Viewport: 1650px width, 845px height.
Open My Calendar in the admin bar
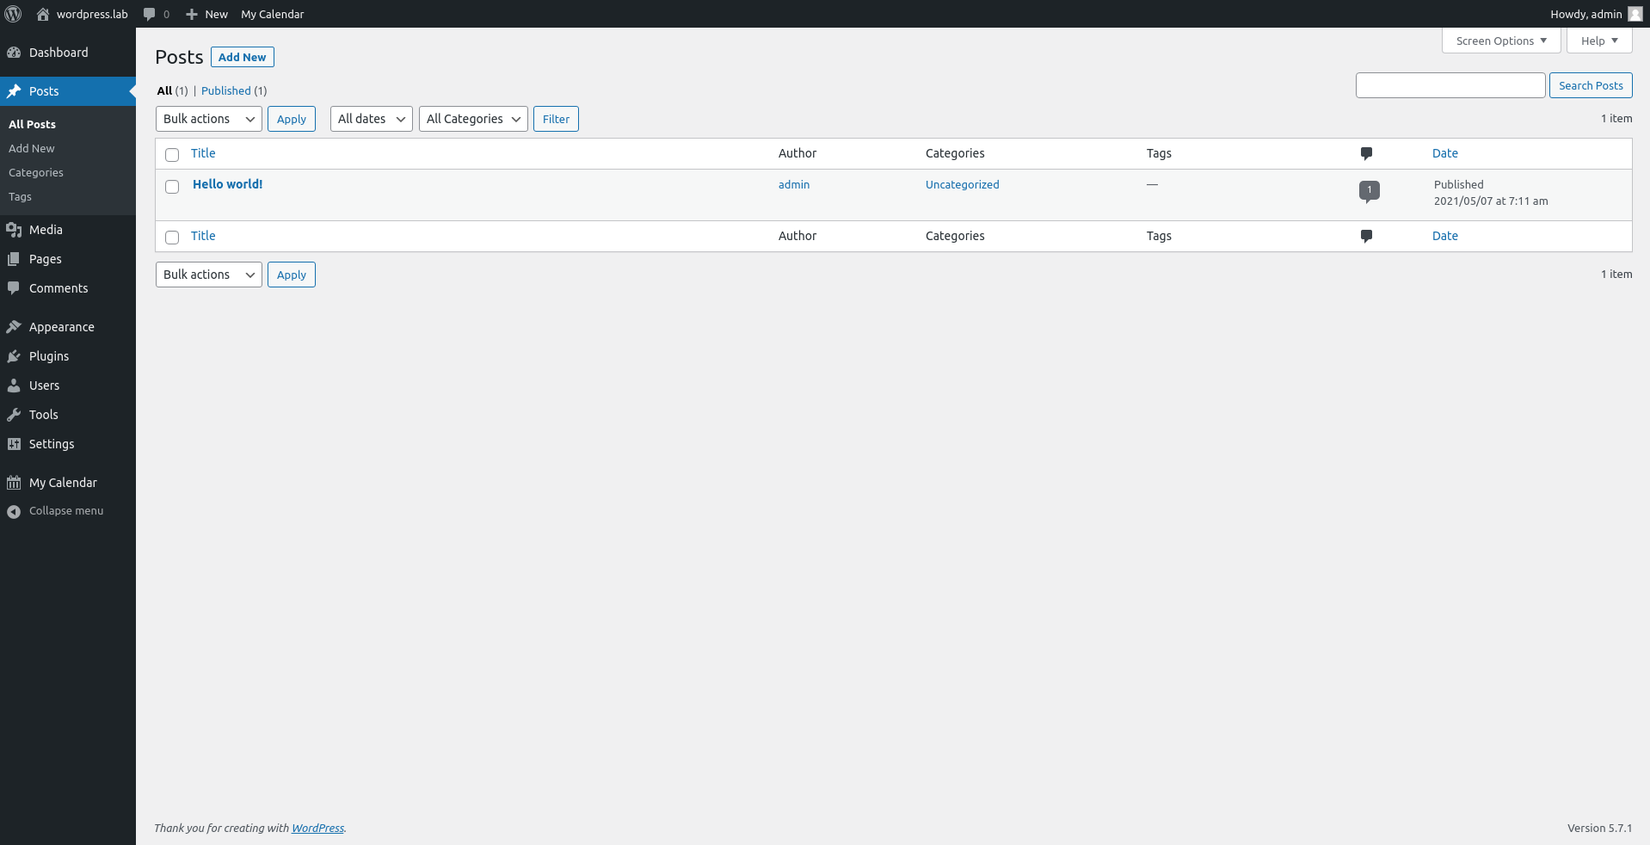pyautogui.click(x=272, y=14)
